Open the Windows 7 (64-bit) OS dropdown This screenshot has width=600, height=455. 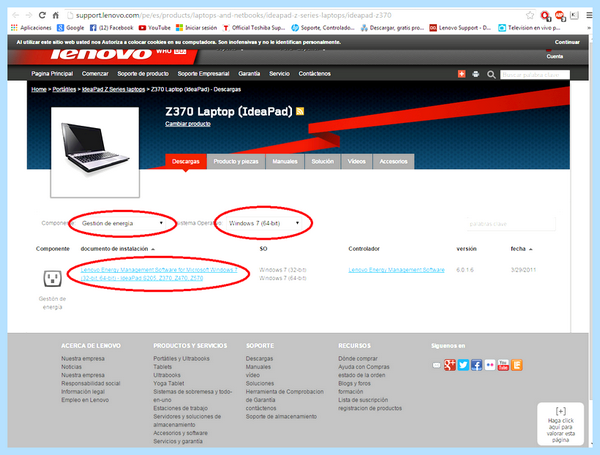tap(264, 223)
